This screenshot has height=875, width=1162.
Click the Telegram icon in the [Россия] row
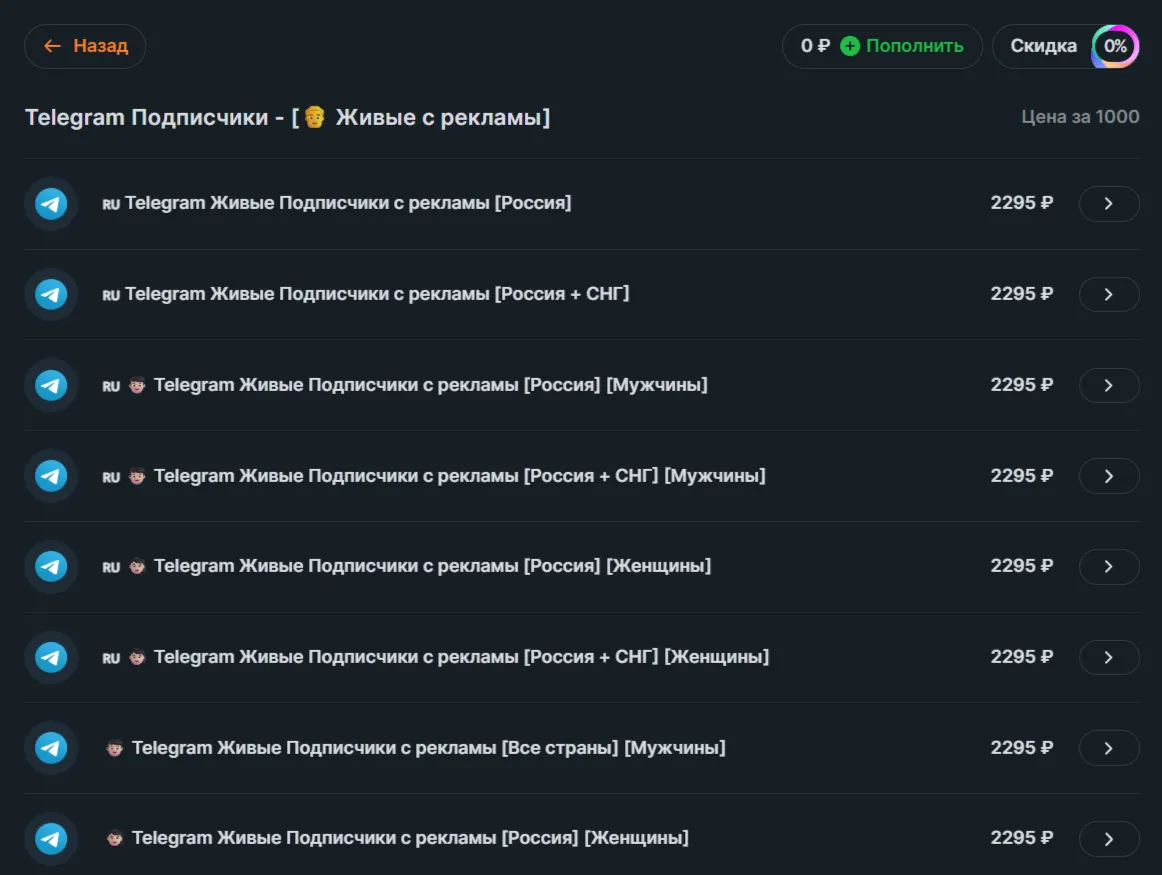pos(51,203)
